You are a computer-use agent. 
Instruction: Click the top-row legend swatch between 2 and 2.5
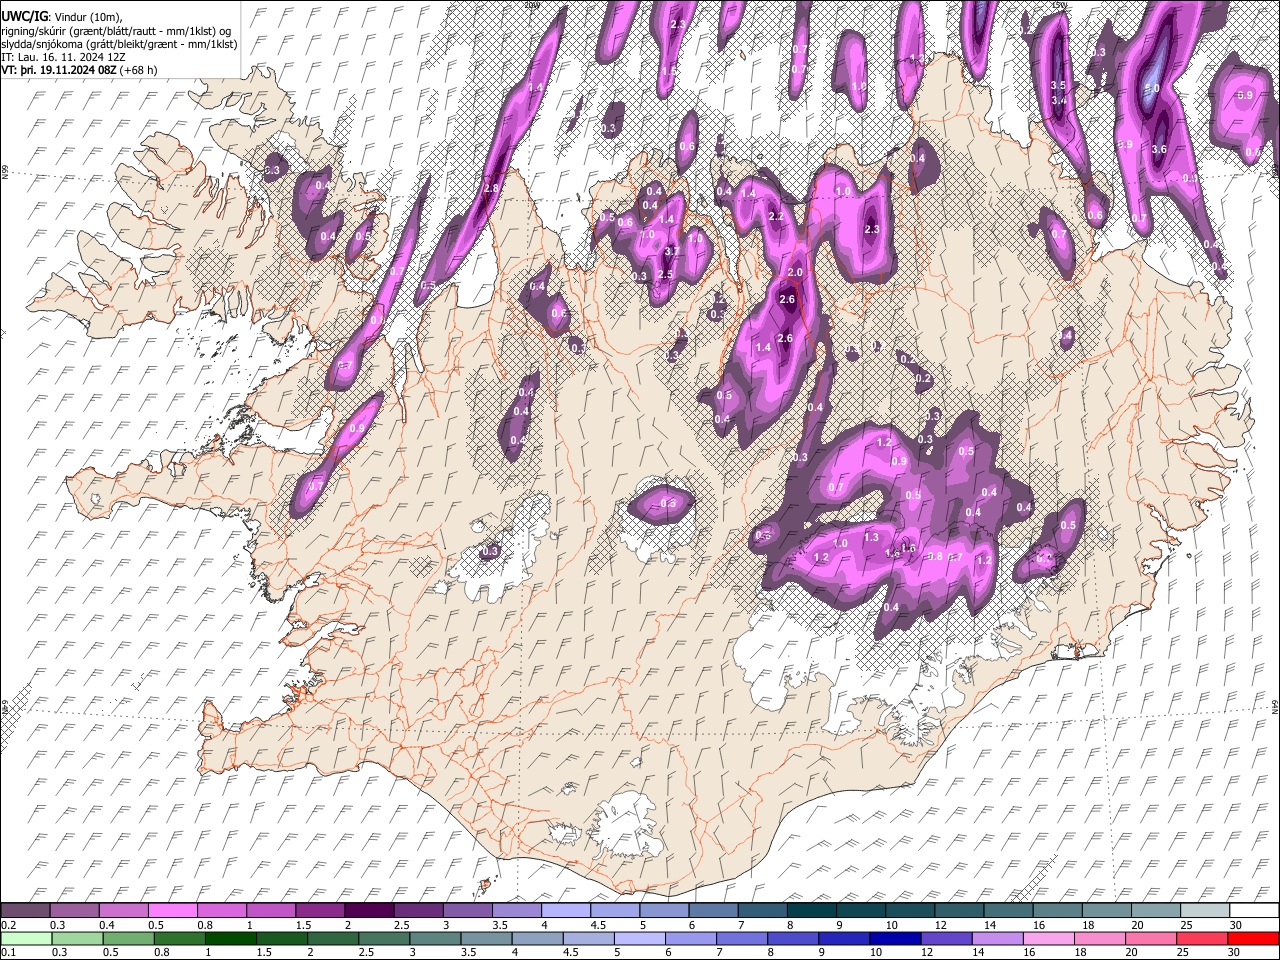370,910
